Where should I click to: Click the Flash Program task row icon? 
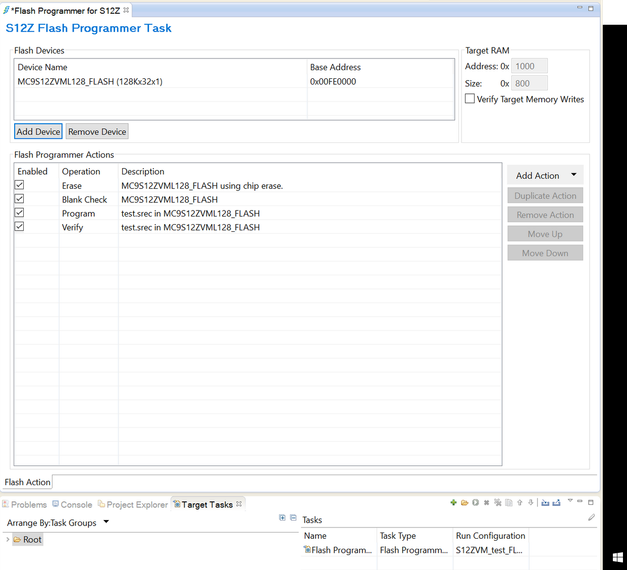pyautogui.click(x=307, y=550)
